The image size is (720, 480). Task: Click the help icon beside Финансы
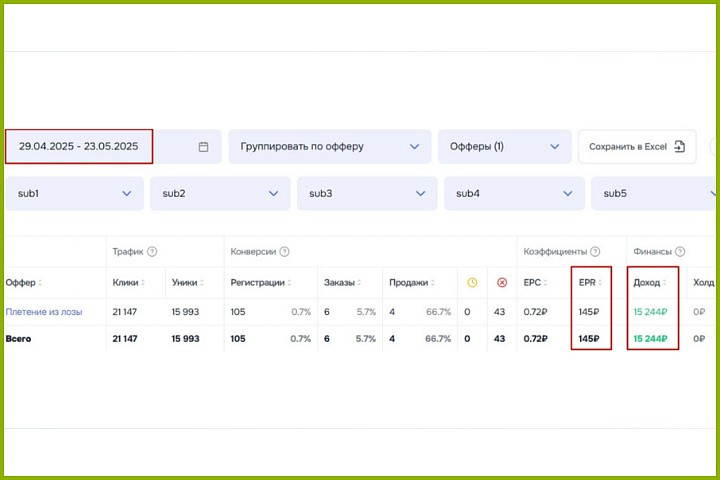coord(680,251)
